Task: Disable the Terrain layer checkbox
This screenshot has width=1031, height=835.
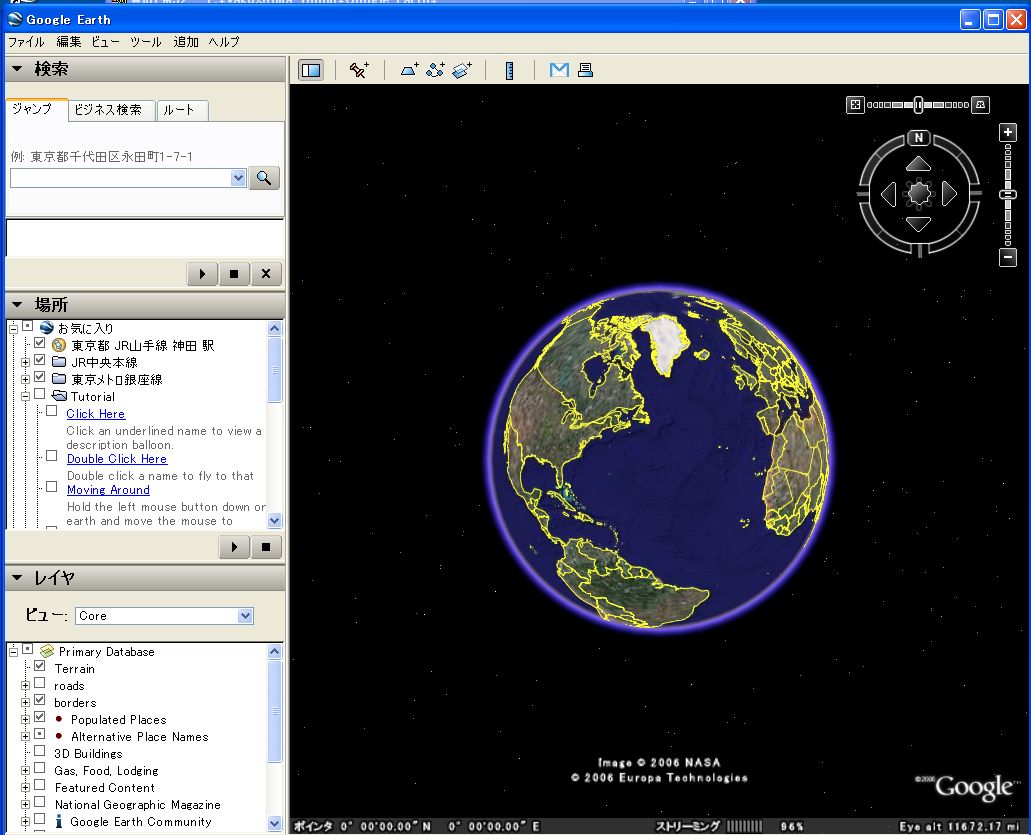Action: (39, 666)
